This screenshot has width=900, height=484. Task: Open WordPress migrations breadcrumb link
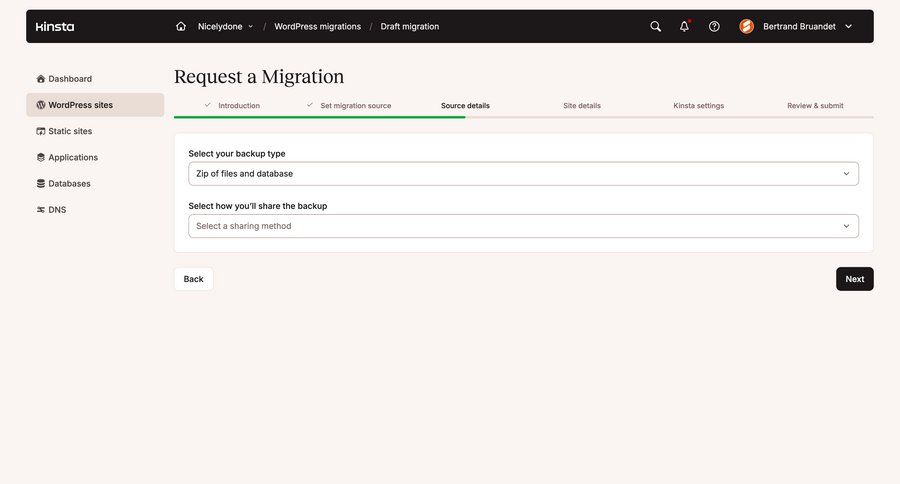317,26
